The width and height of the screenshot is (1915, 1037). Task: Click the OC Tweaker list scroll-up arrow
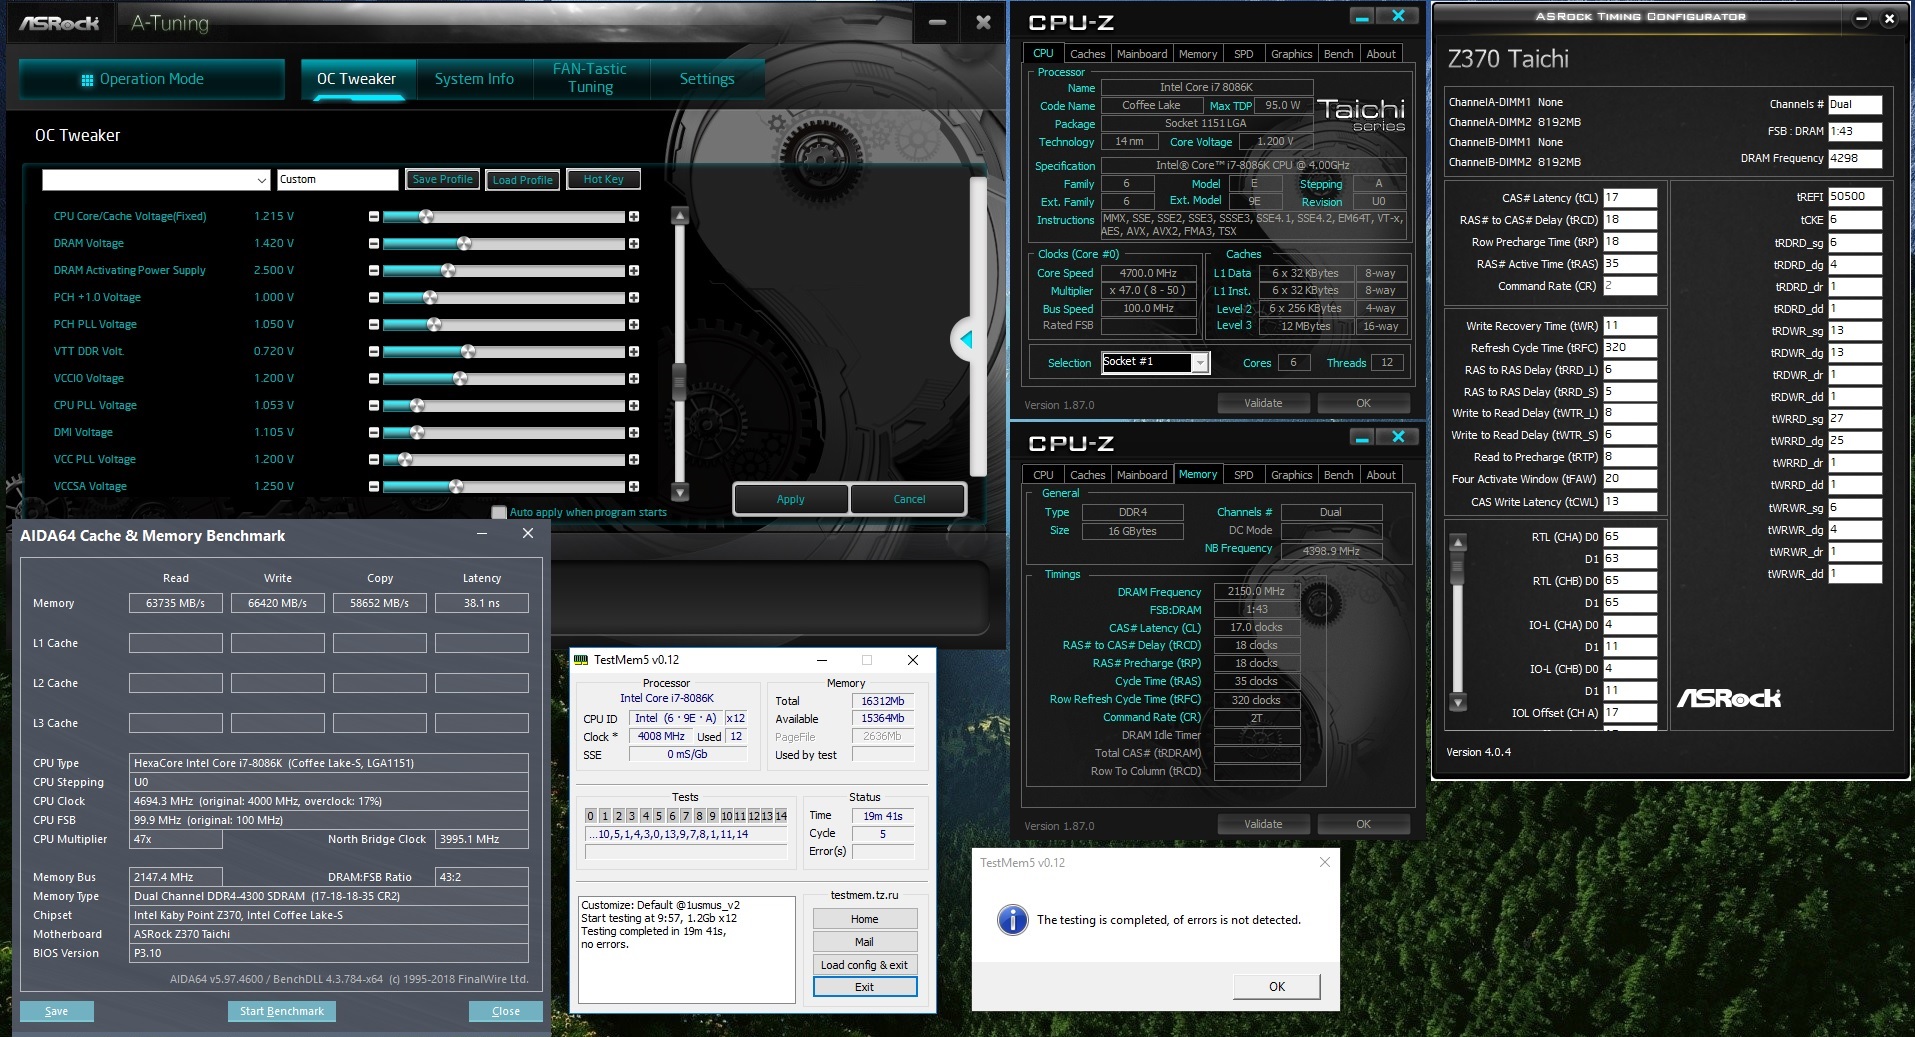[680, 216]
